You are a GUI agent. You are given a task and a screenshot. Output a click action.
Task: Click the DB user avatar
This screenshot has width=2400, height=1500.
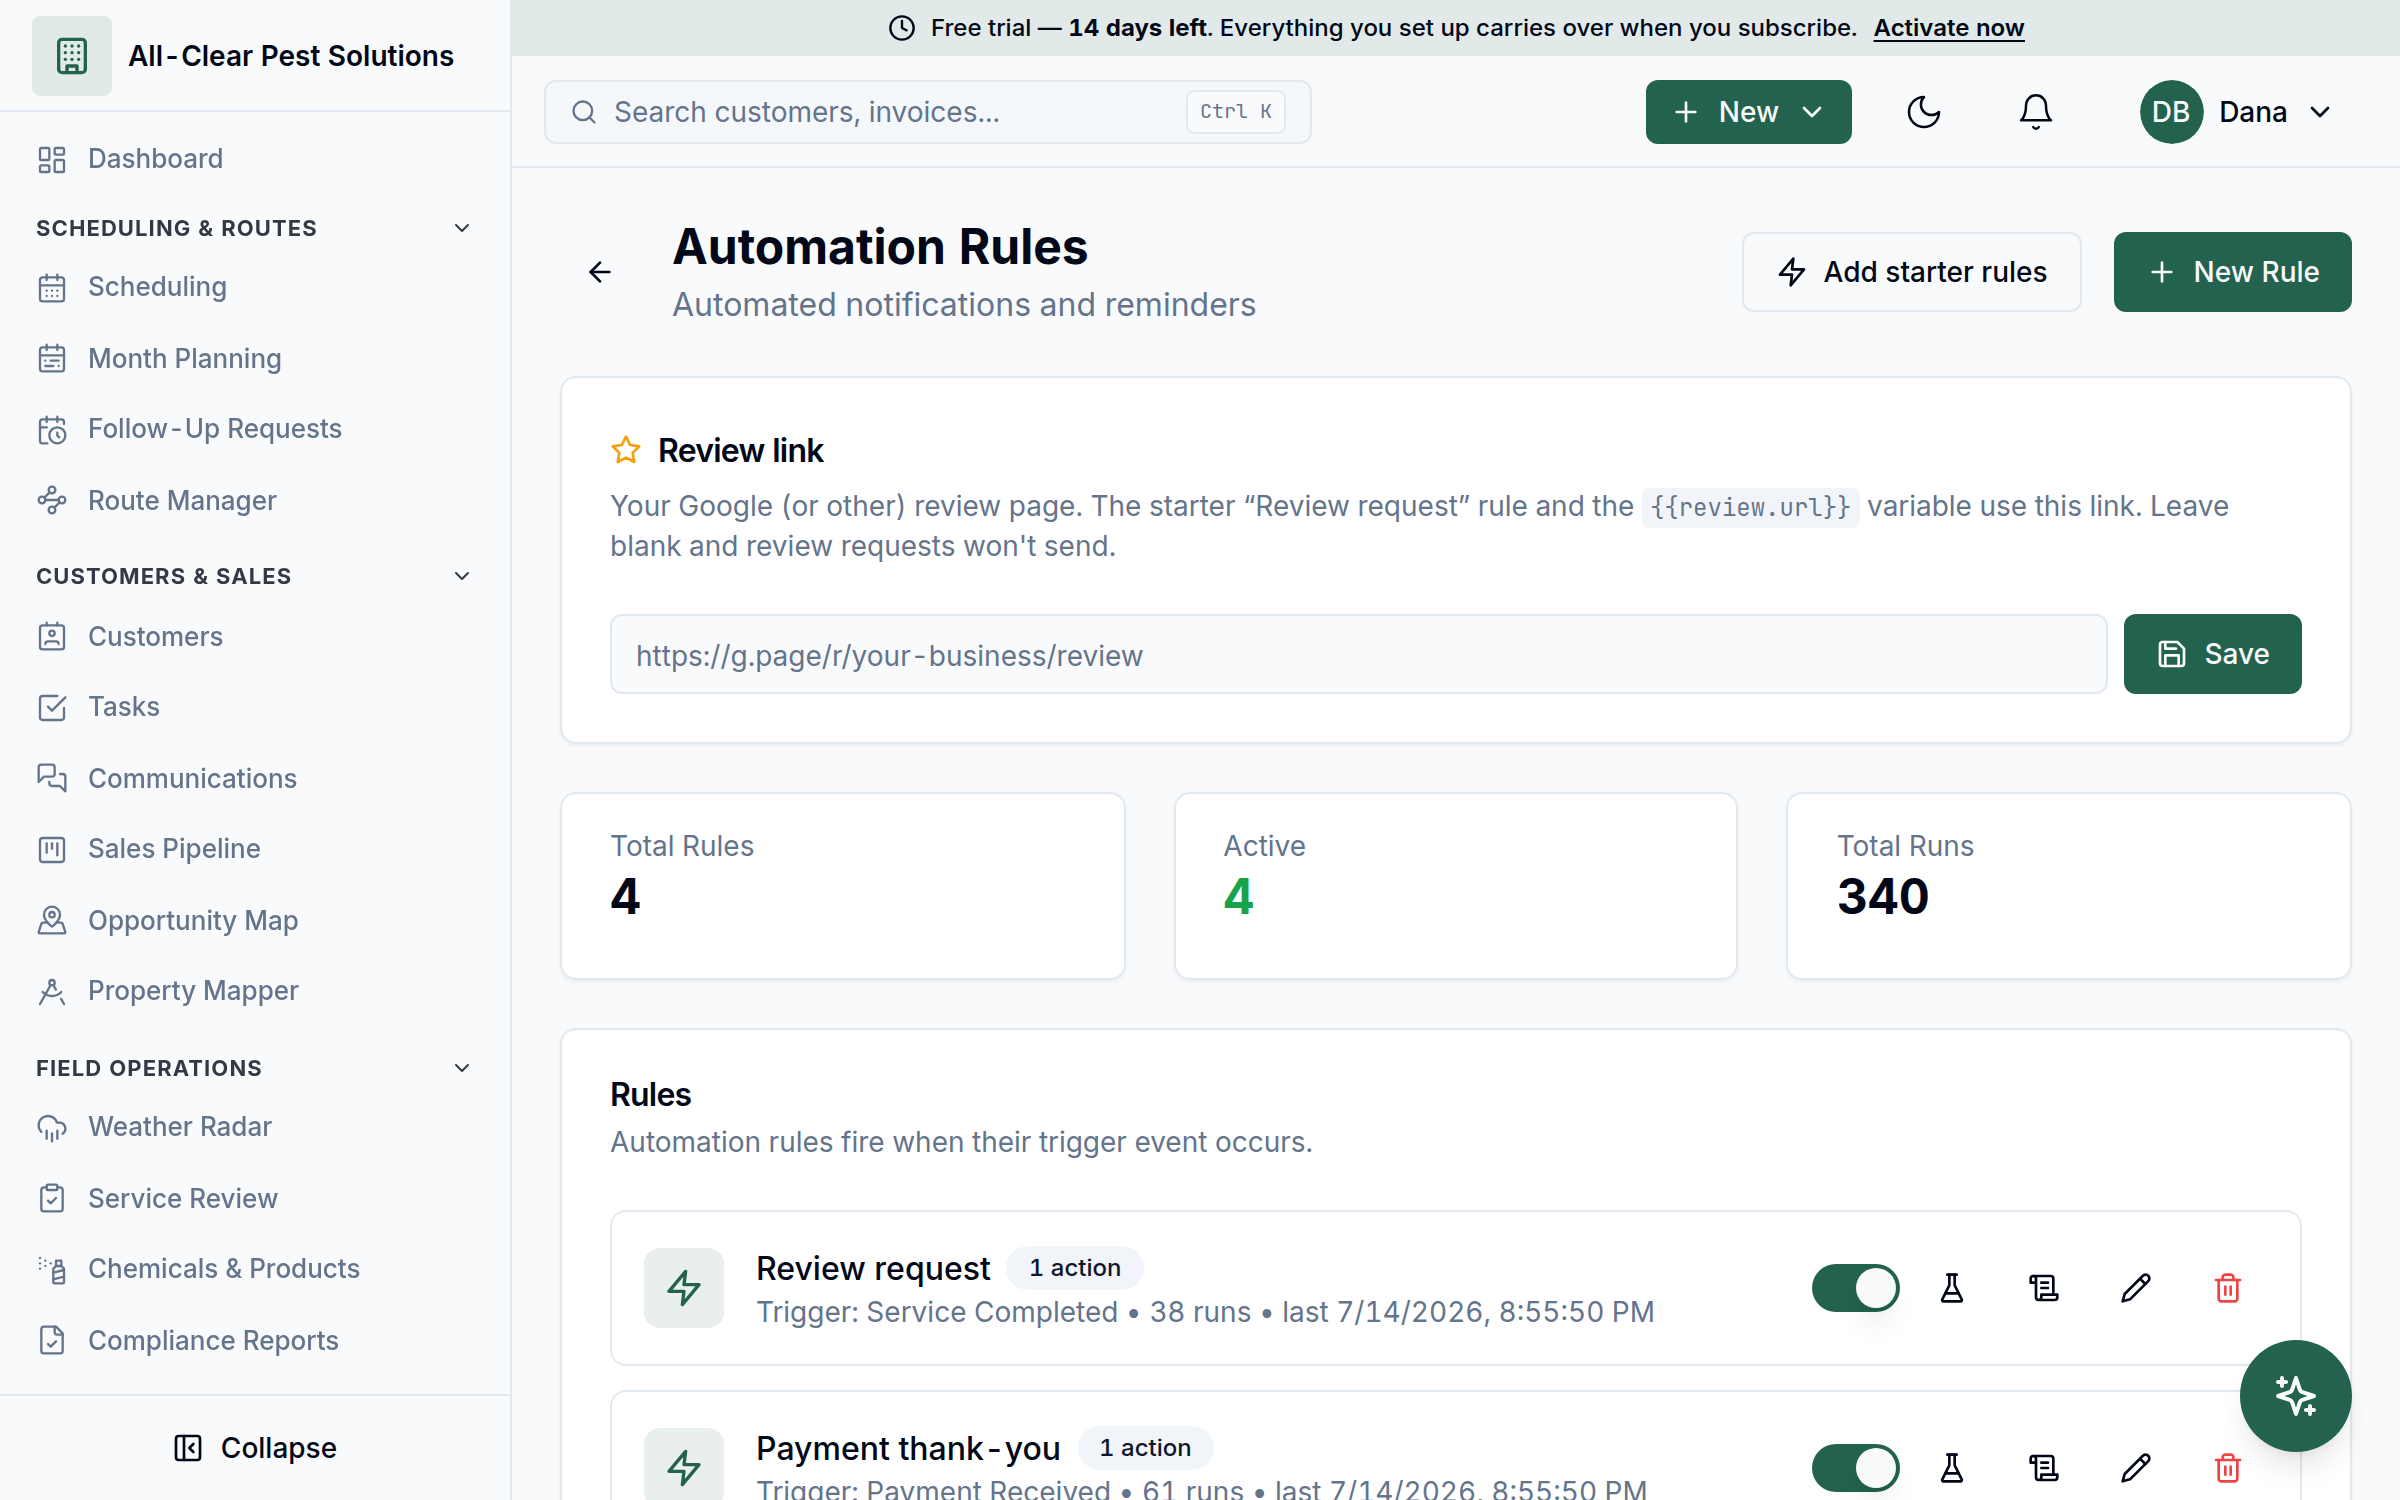pyautogui.click(x=2171, y=112)
